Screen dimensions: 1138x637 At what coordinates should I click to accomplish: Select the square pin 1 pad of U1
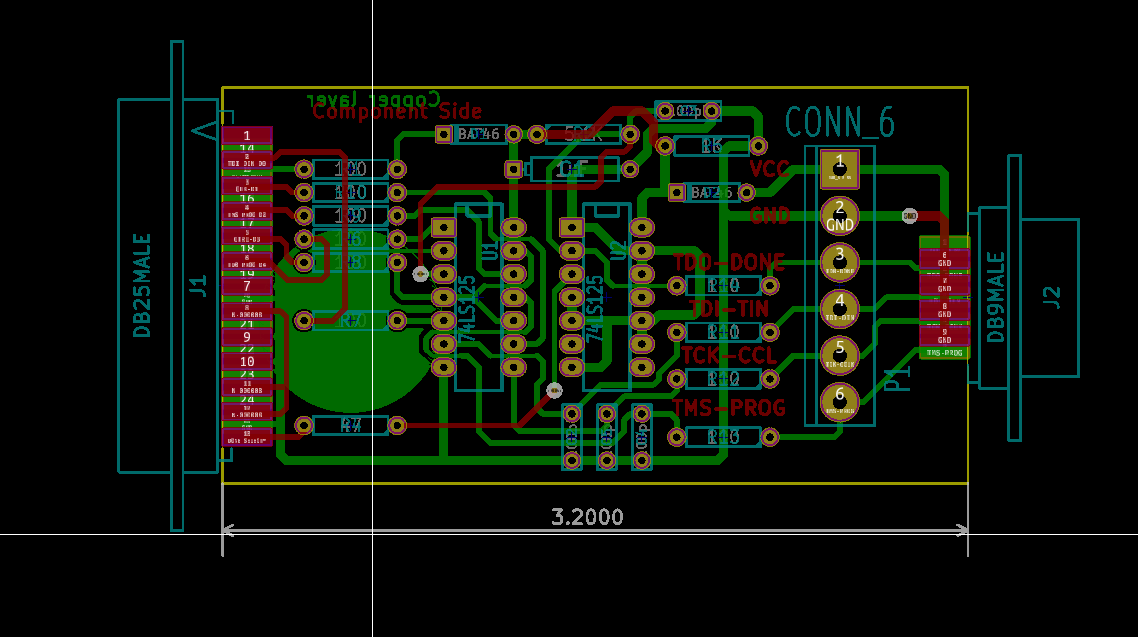[443, 227]
